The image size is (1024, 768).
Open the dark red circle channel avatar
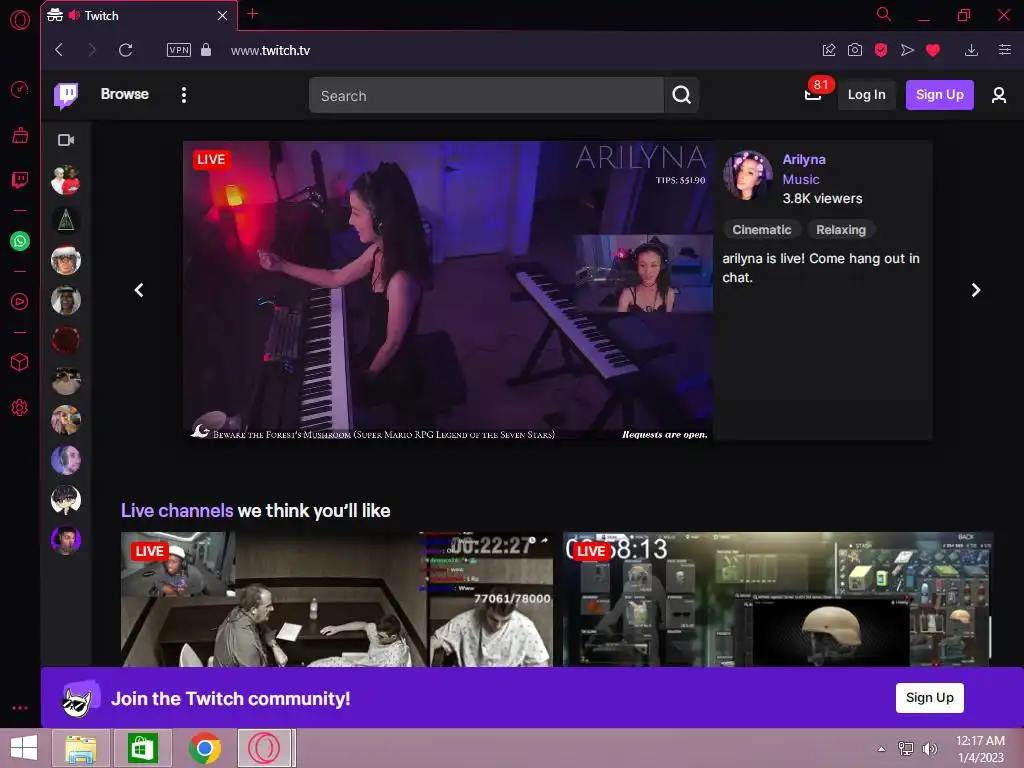(x=66, y=340)
